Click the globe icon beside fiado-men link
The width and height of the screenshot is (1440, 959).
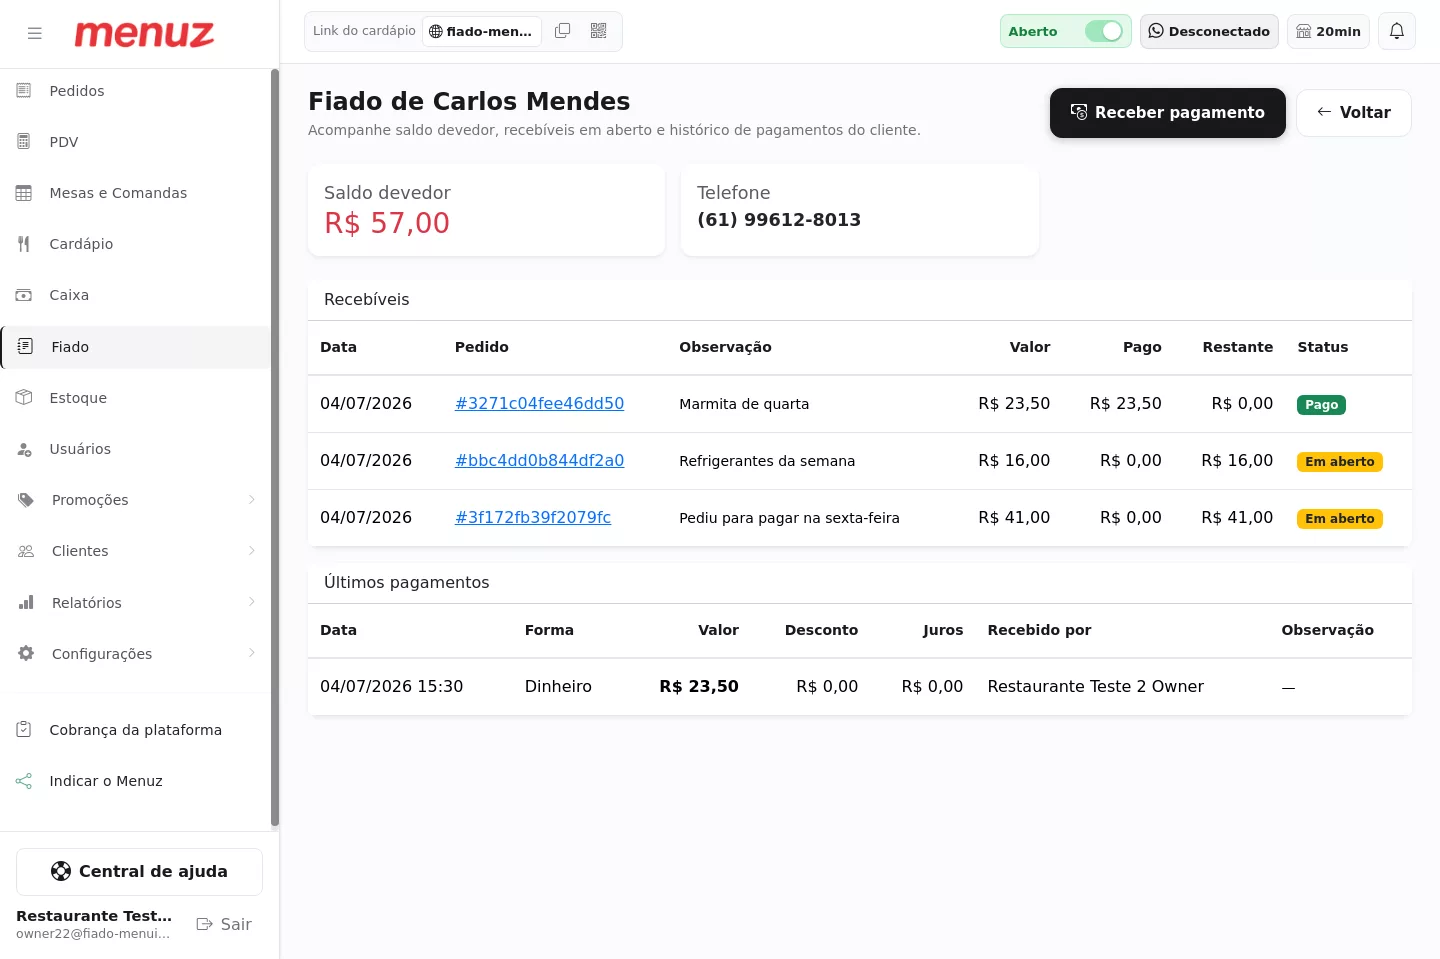click(436, 32)
